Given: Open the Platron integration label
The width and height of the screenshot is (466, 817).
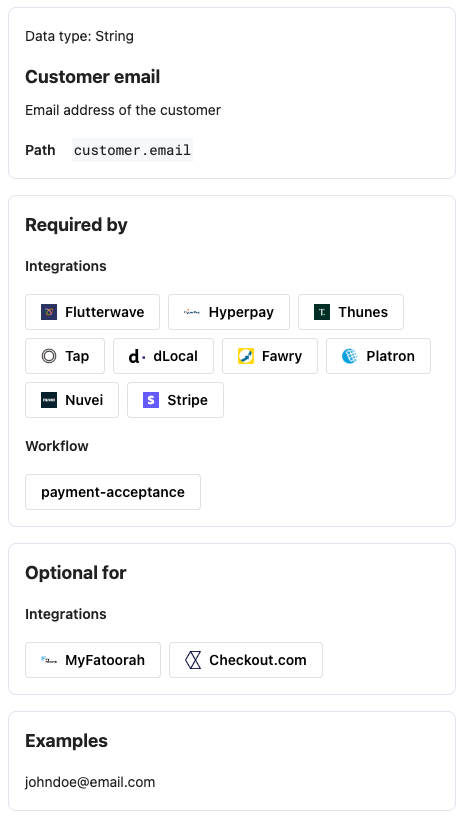Looking at the screenshot, I should click(x=390, y=356).
